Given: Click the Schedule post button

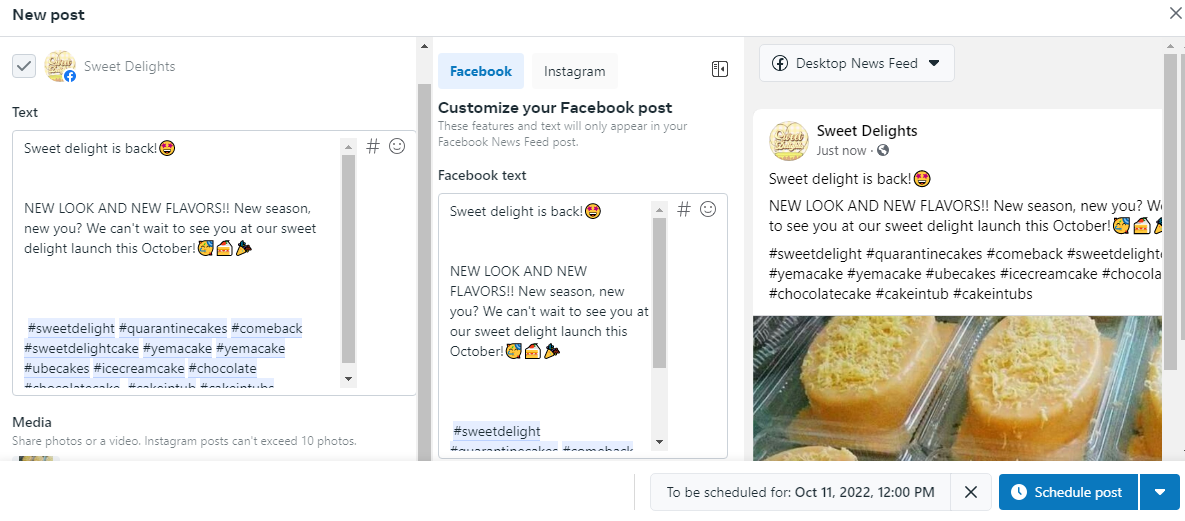Looking at the screenshot, I should 1068,492.
